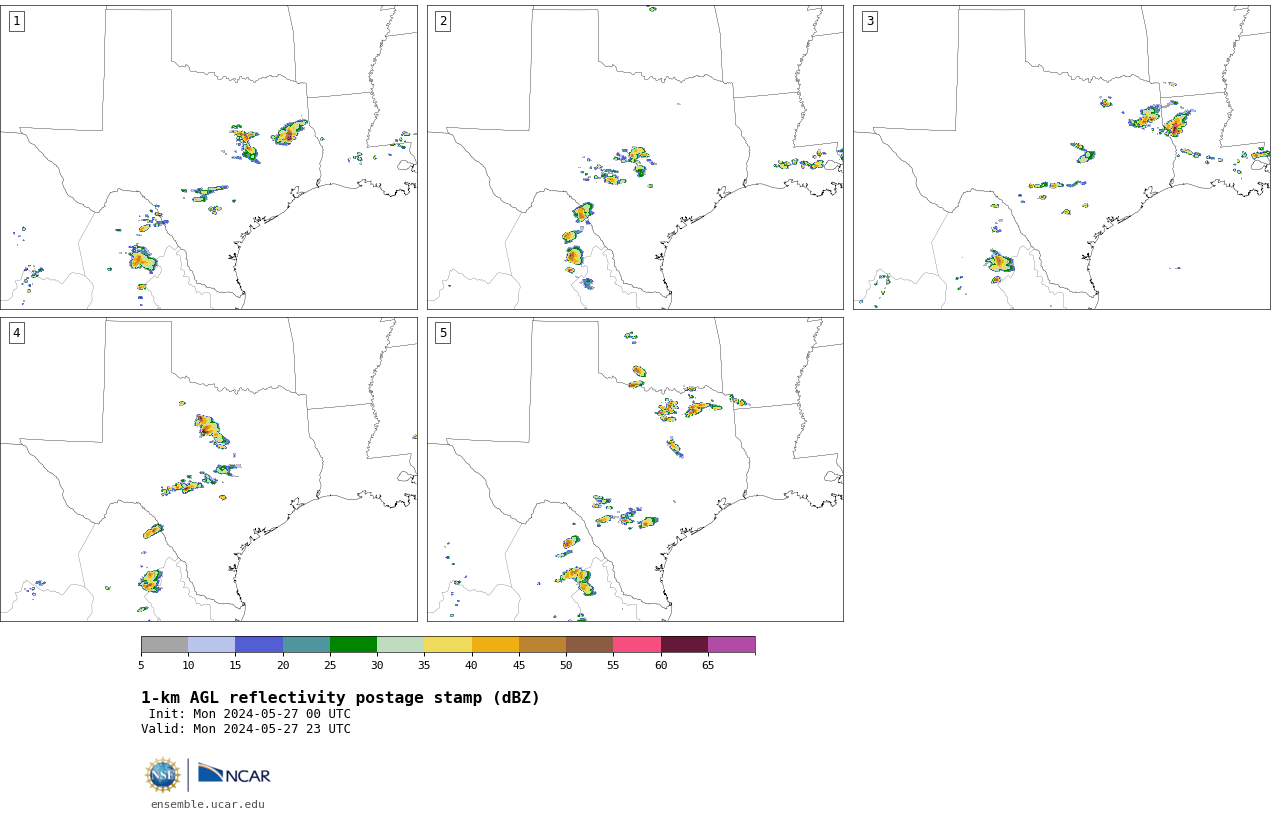
Task: Click the colorbar tick label 5
Action: click(141, 665)
